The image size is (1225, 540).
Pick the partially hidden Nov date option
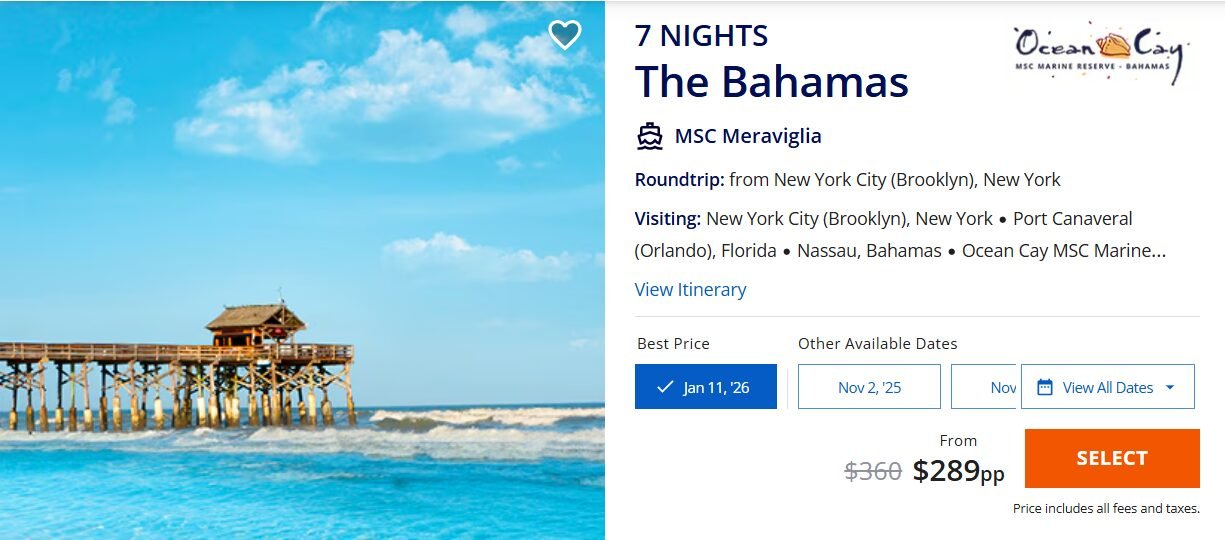(985, 387)
